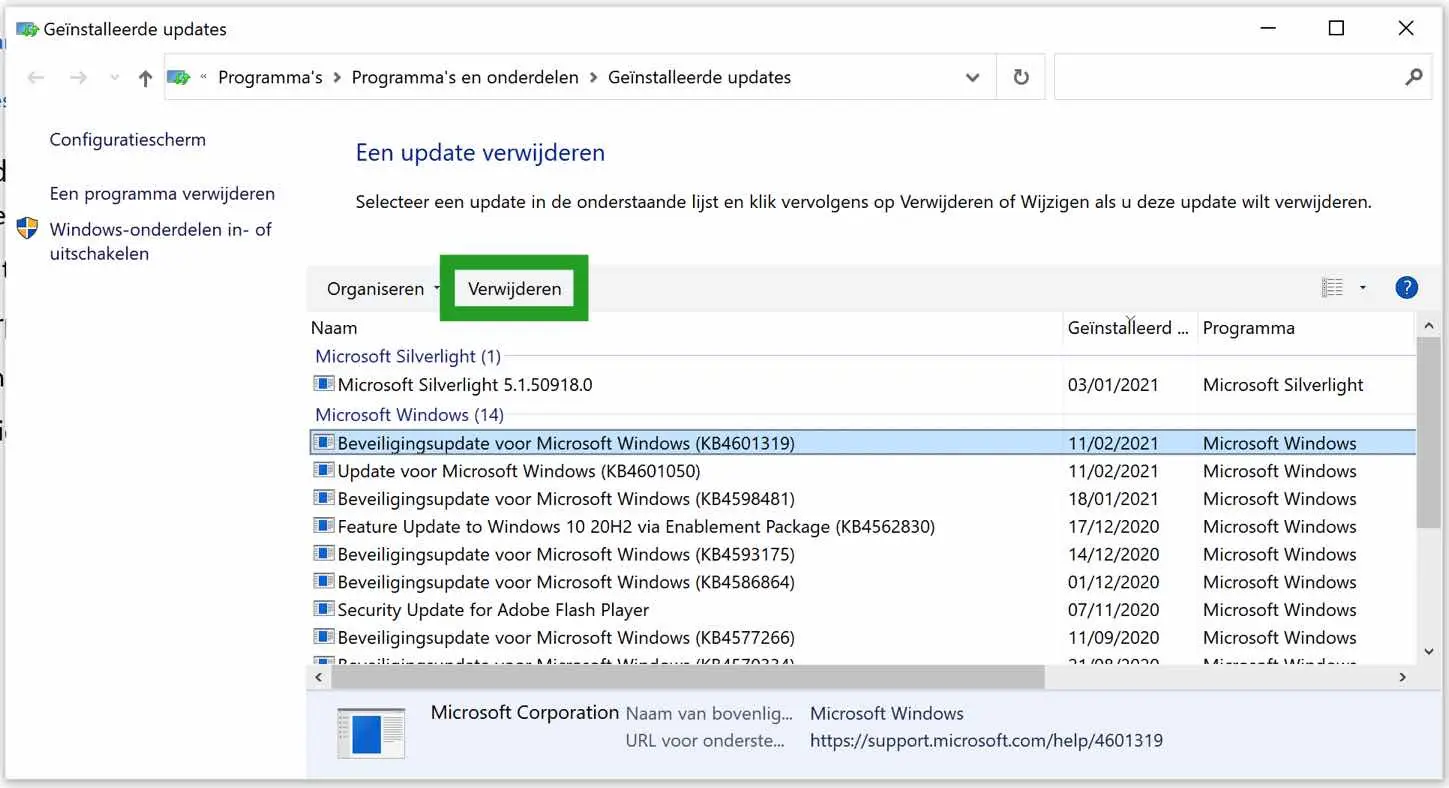1449x788 pixels.
Task: Click icon beside KB4601050 update
Action: 323,470
